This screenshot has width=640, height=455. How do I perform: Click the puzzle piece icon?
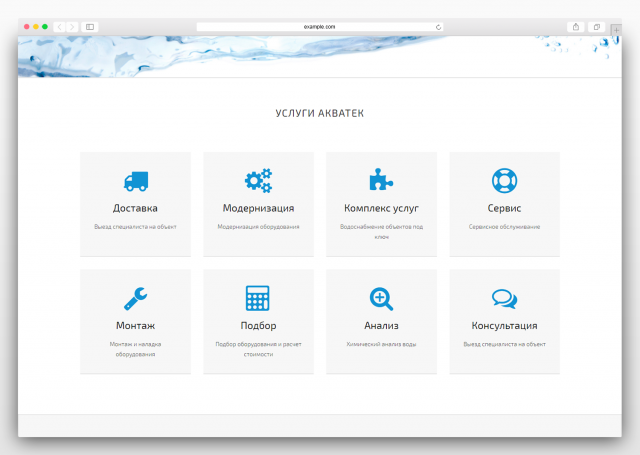point(381,180)
